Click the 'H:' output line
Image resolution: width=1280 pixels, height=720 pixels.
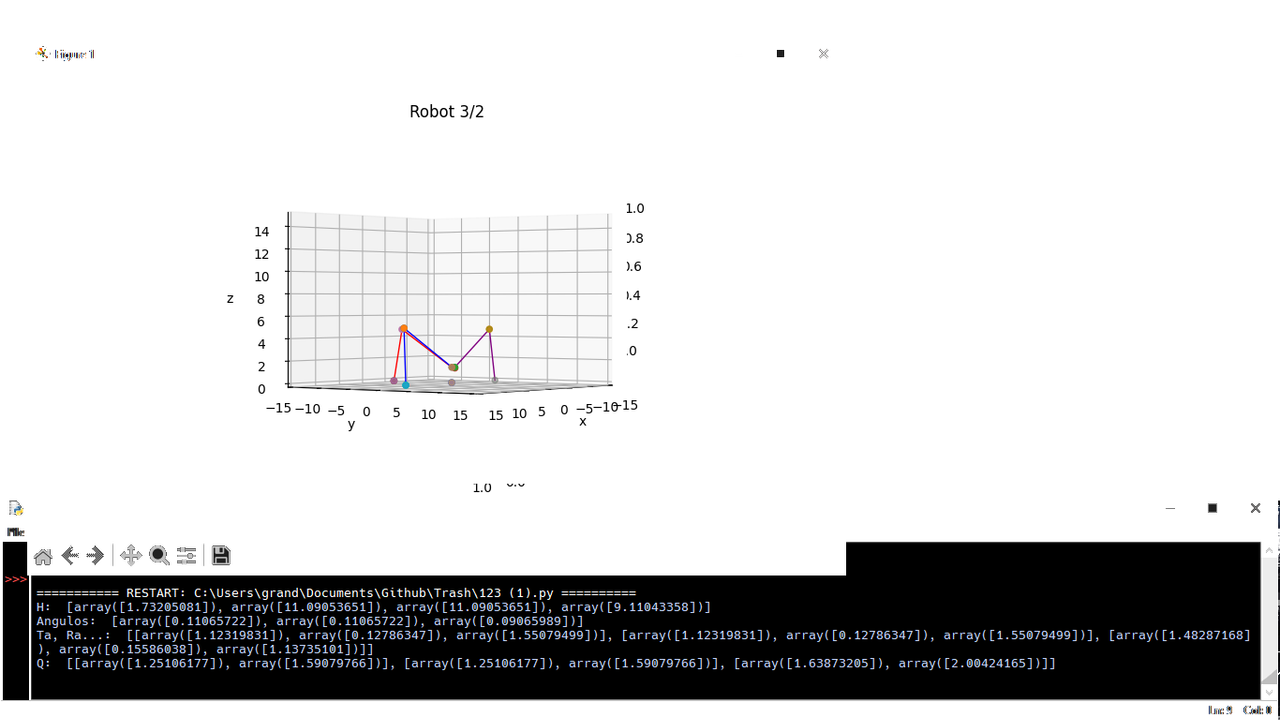(374, 607)
